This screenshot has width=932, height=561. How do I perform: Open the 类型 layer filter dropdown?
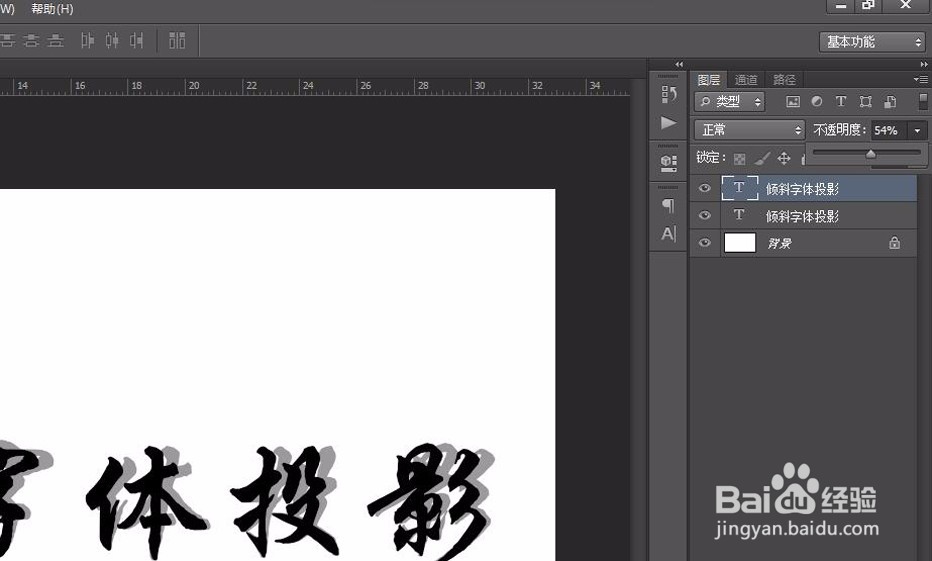click(729, 102)
